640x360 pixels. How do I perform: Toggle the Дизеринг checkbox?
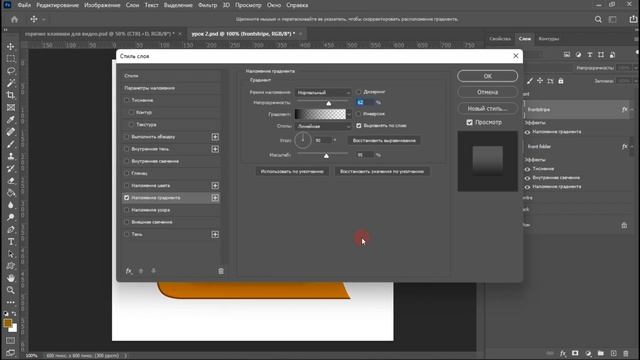coord(358,92)
